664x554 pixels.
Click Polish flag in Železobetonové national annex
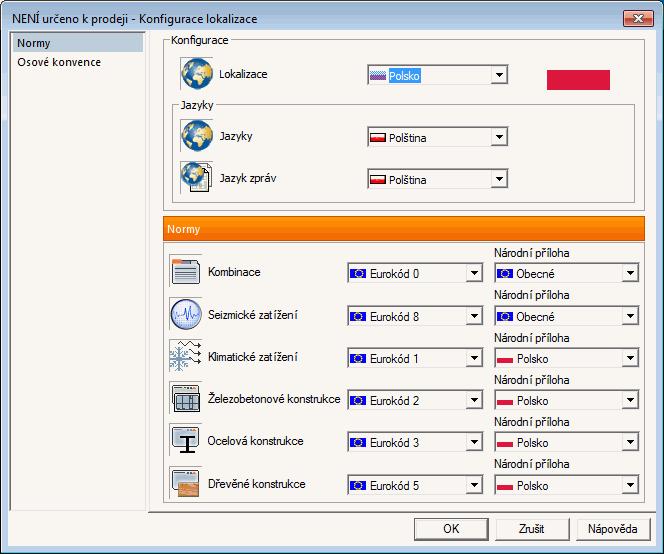coord(505,401)
